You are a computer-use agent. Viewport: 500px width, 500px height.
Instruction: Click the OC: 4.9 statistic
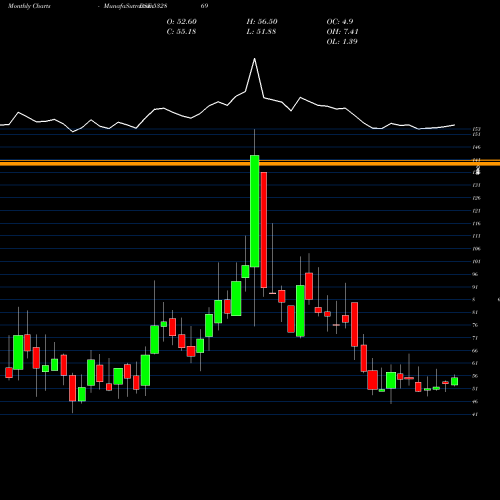(340, 22)
